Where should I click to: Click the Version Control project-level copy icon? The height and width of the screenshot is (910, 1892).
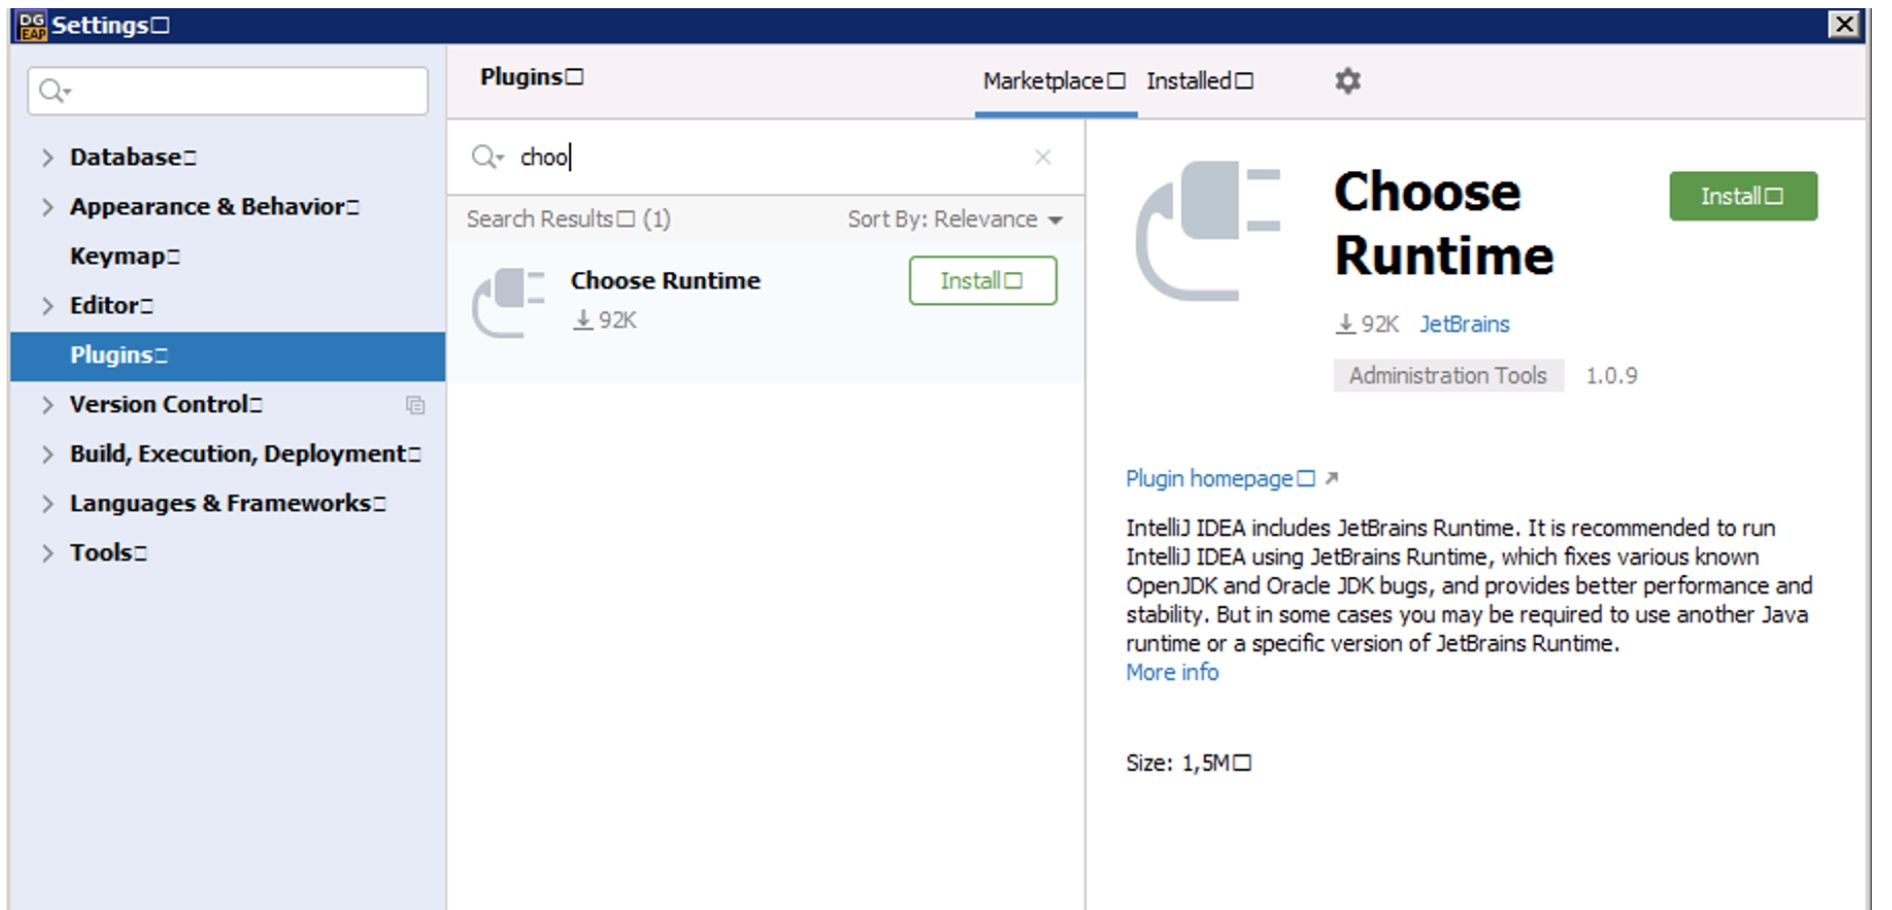tap(415, 405)
